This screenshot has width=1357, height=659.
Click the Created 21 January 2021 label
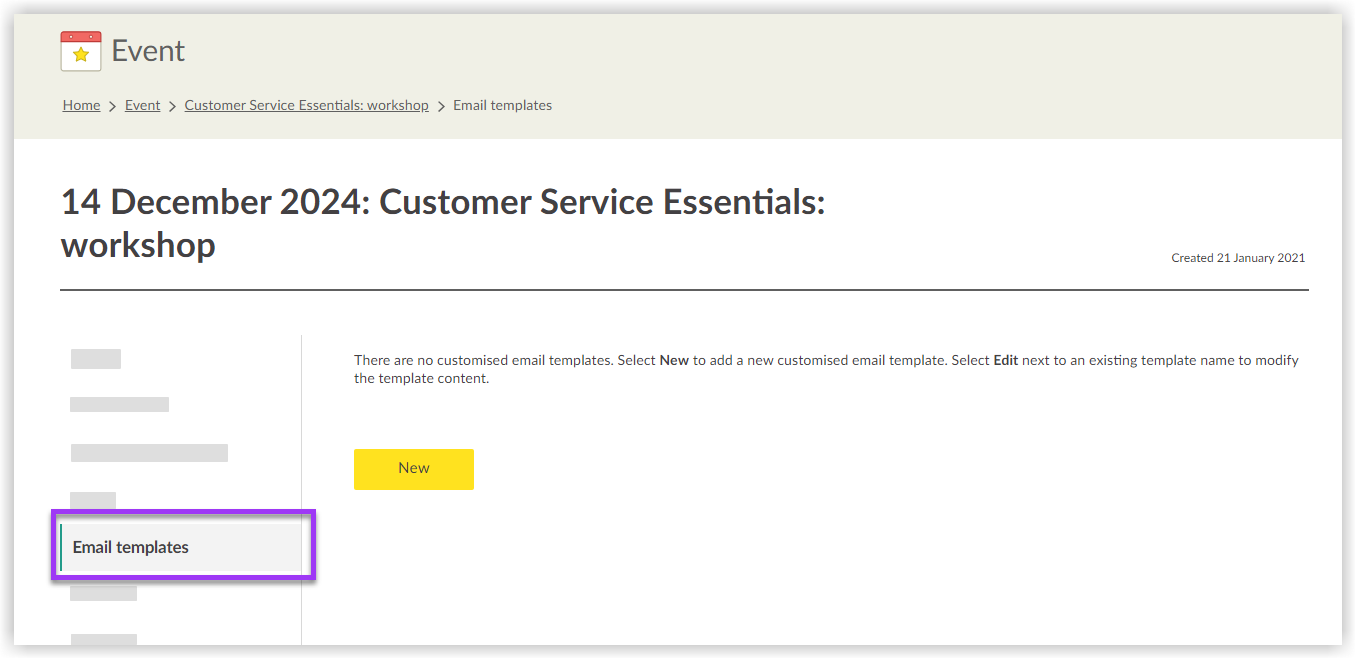point(1237,258)
